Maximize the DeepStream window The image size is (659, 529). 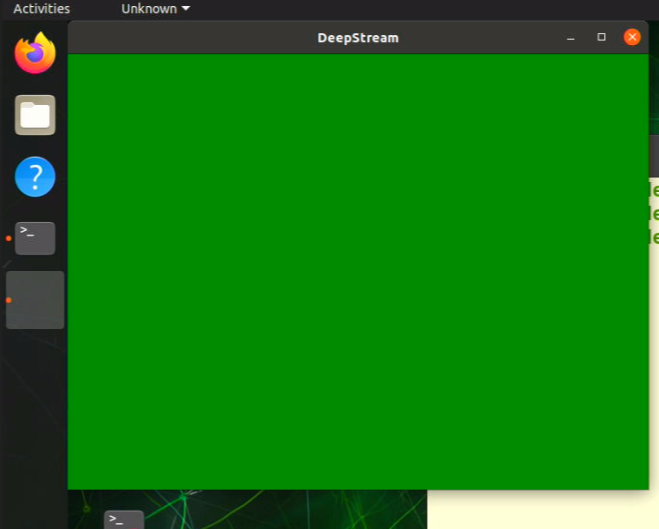(x=601, y=37)
